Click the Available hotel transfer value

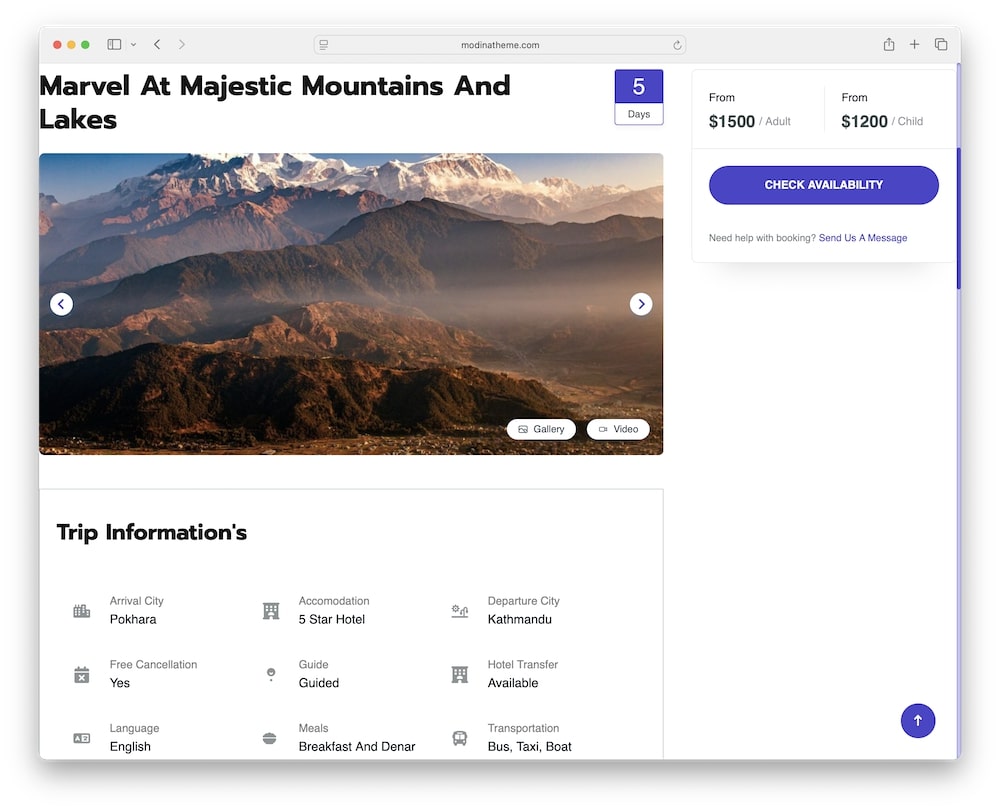coord(513,683)
